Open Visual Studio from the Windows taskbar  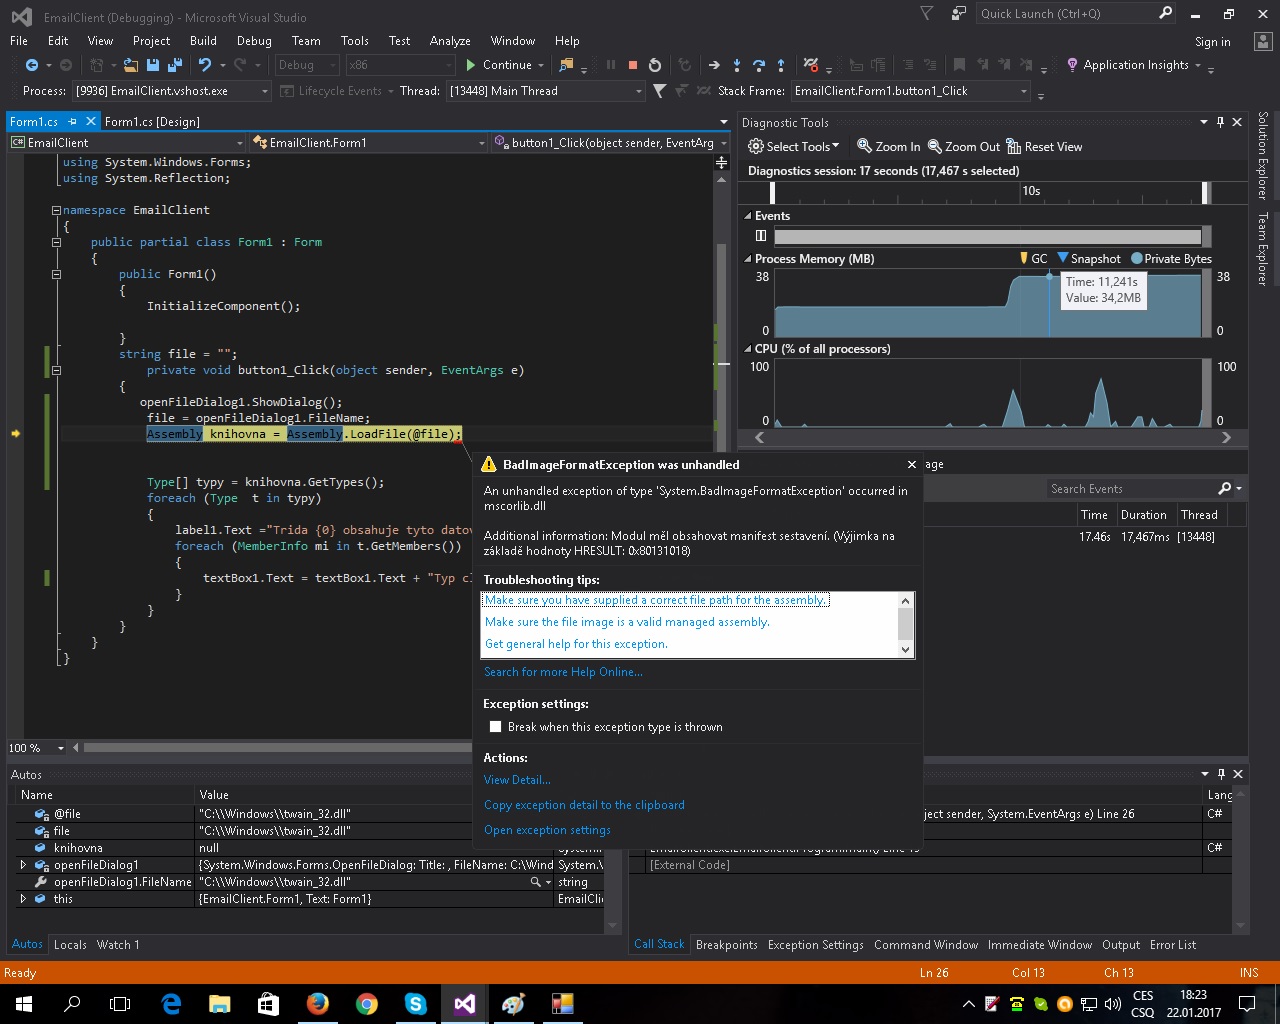point(465,1004)
